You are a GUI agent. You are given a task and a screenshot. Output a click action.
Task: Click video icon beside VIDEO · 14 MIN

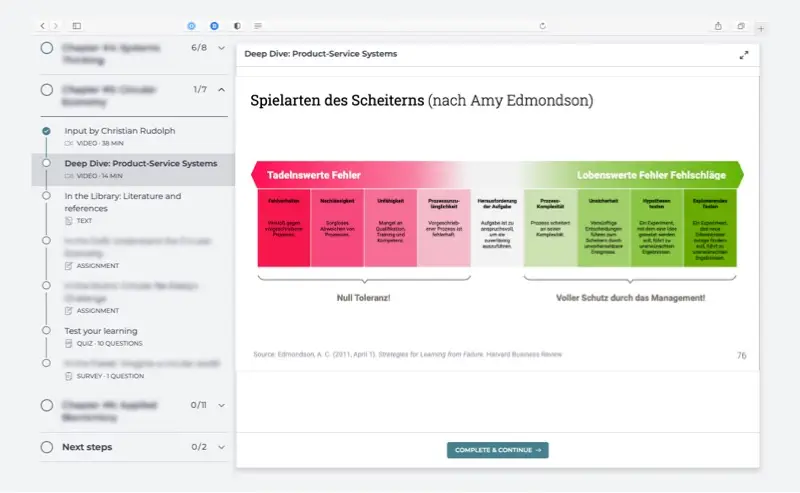coord(69,176)
